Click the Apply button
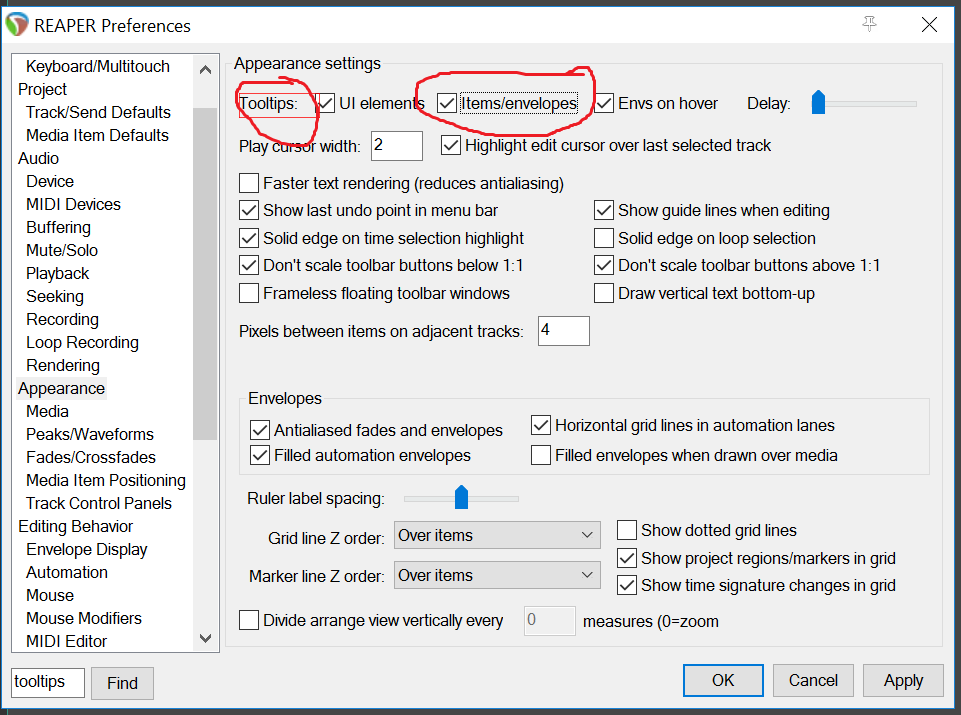 [x=903, y=680]
